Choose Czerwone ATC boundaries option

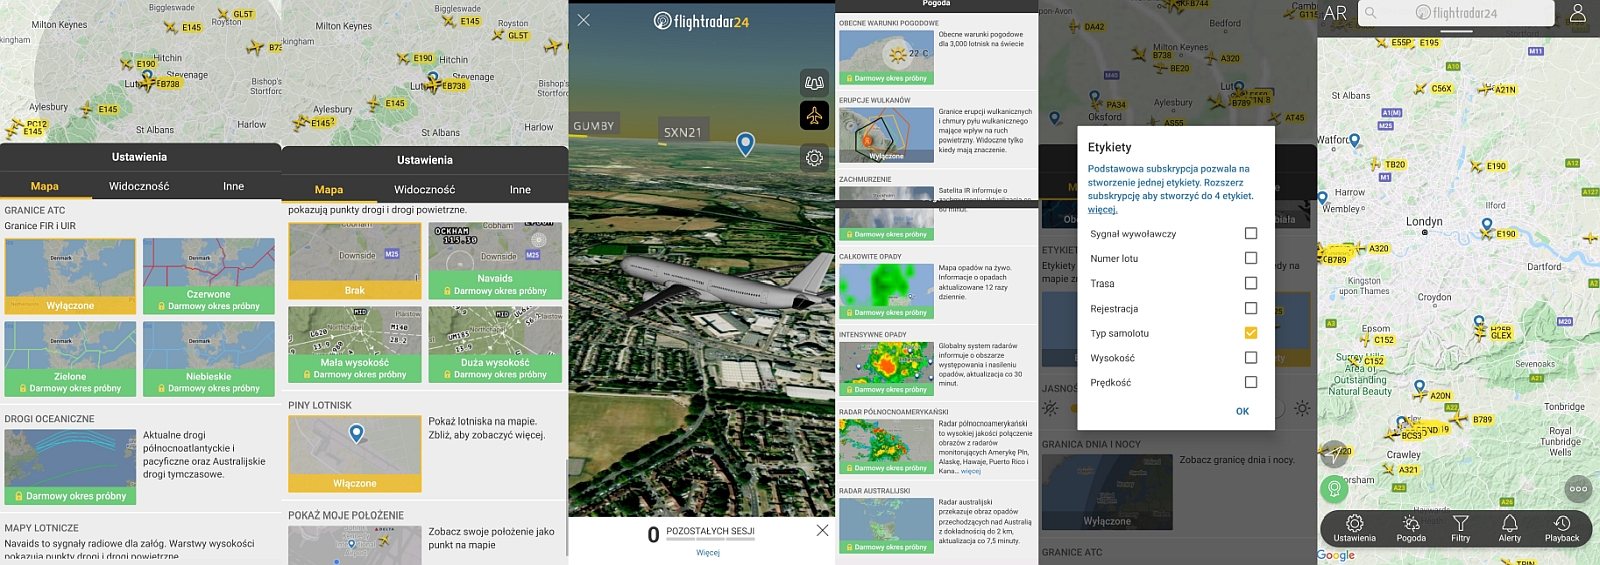pyautogui.click(x=208, y=276)
